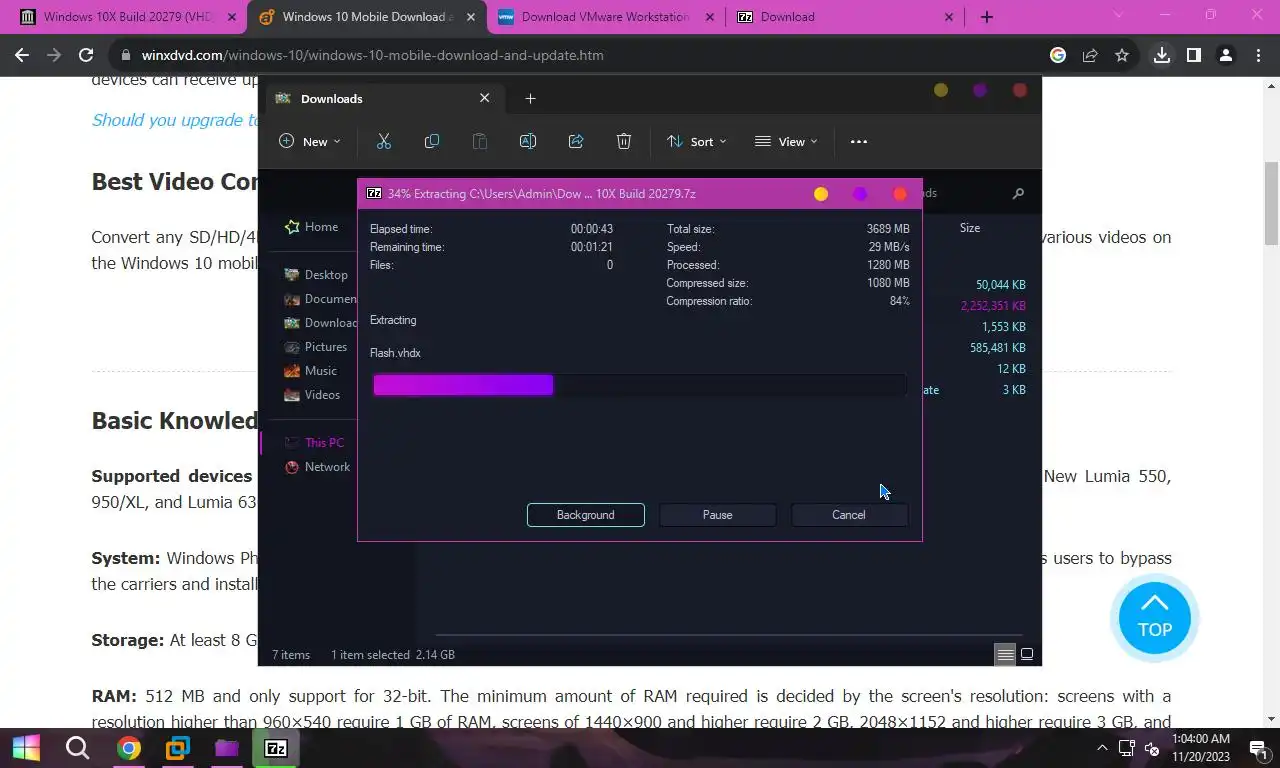The height and width of the screenshot is (768, 1280).
Task: Switch to details view icon in status bar
Action: coord(1005,655)
